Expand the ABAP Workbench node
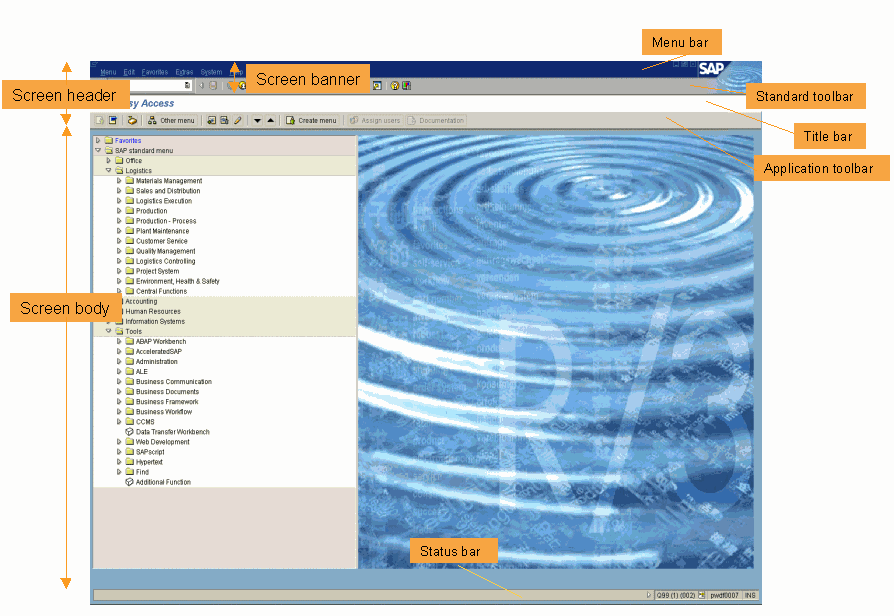Screen dimensions: 894x616 point(118,342)
